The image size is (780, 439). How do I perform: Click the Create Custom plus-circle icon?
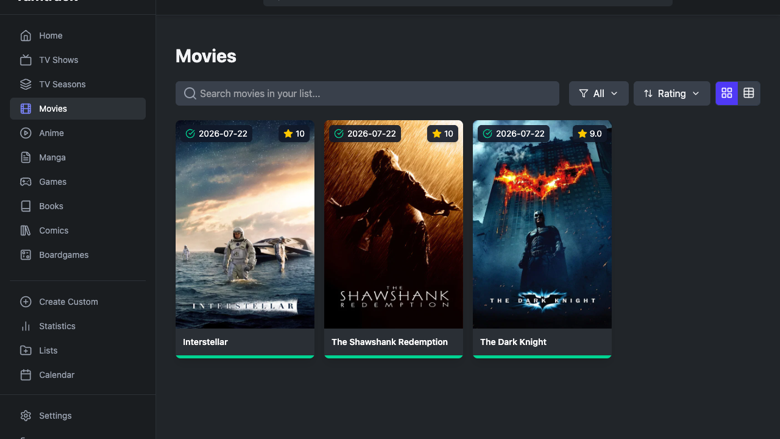(25, 302)
